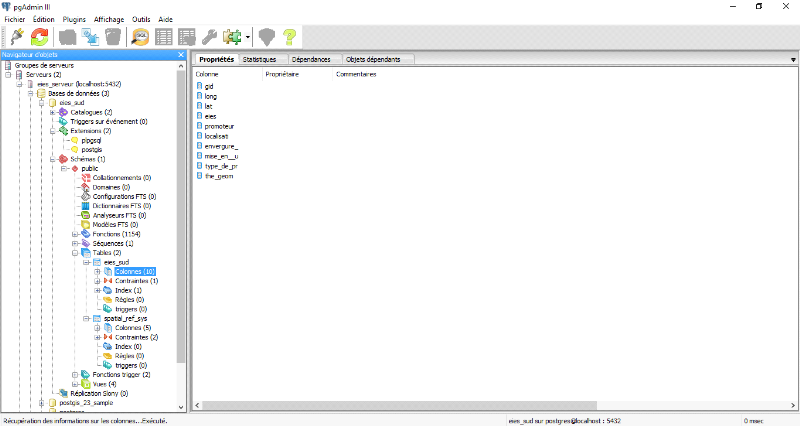Select Collationnements (0) in the tree
Viewport: 800px width, 426px height.
click(x=121, y=178)
